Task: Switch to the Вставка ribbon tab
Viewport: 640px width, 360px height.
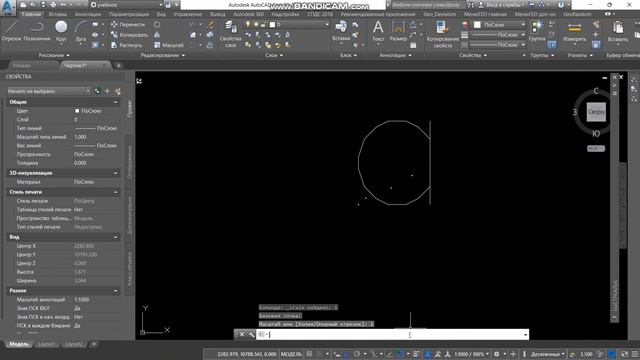Action: coord(58,14)
